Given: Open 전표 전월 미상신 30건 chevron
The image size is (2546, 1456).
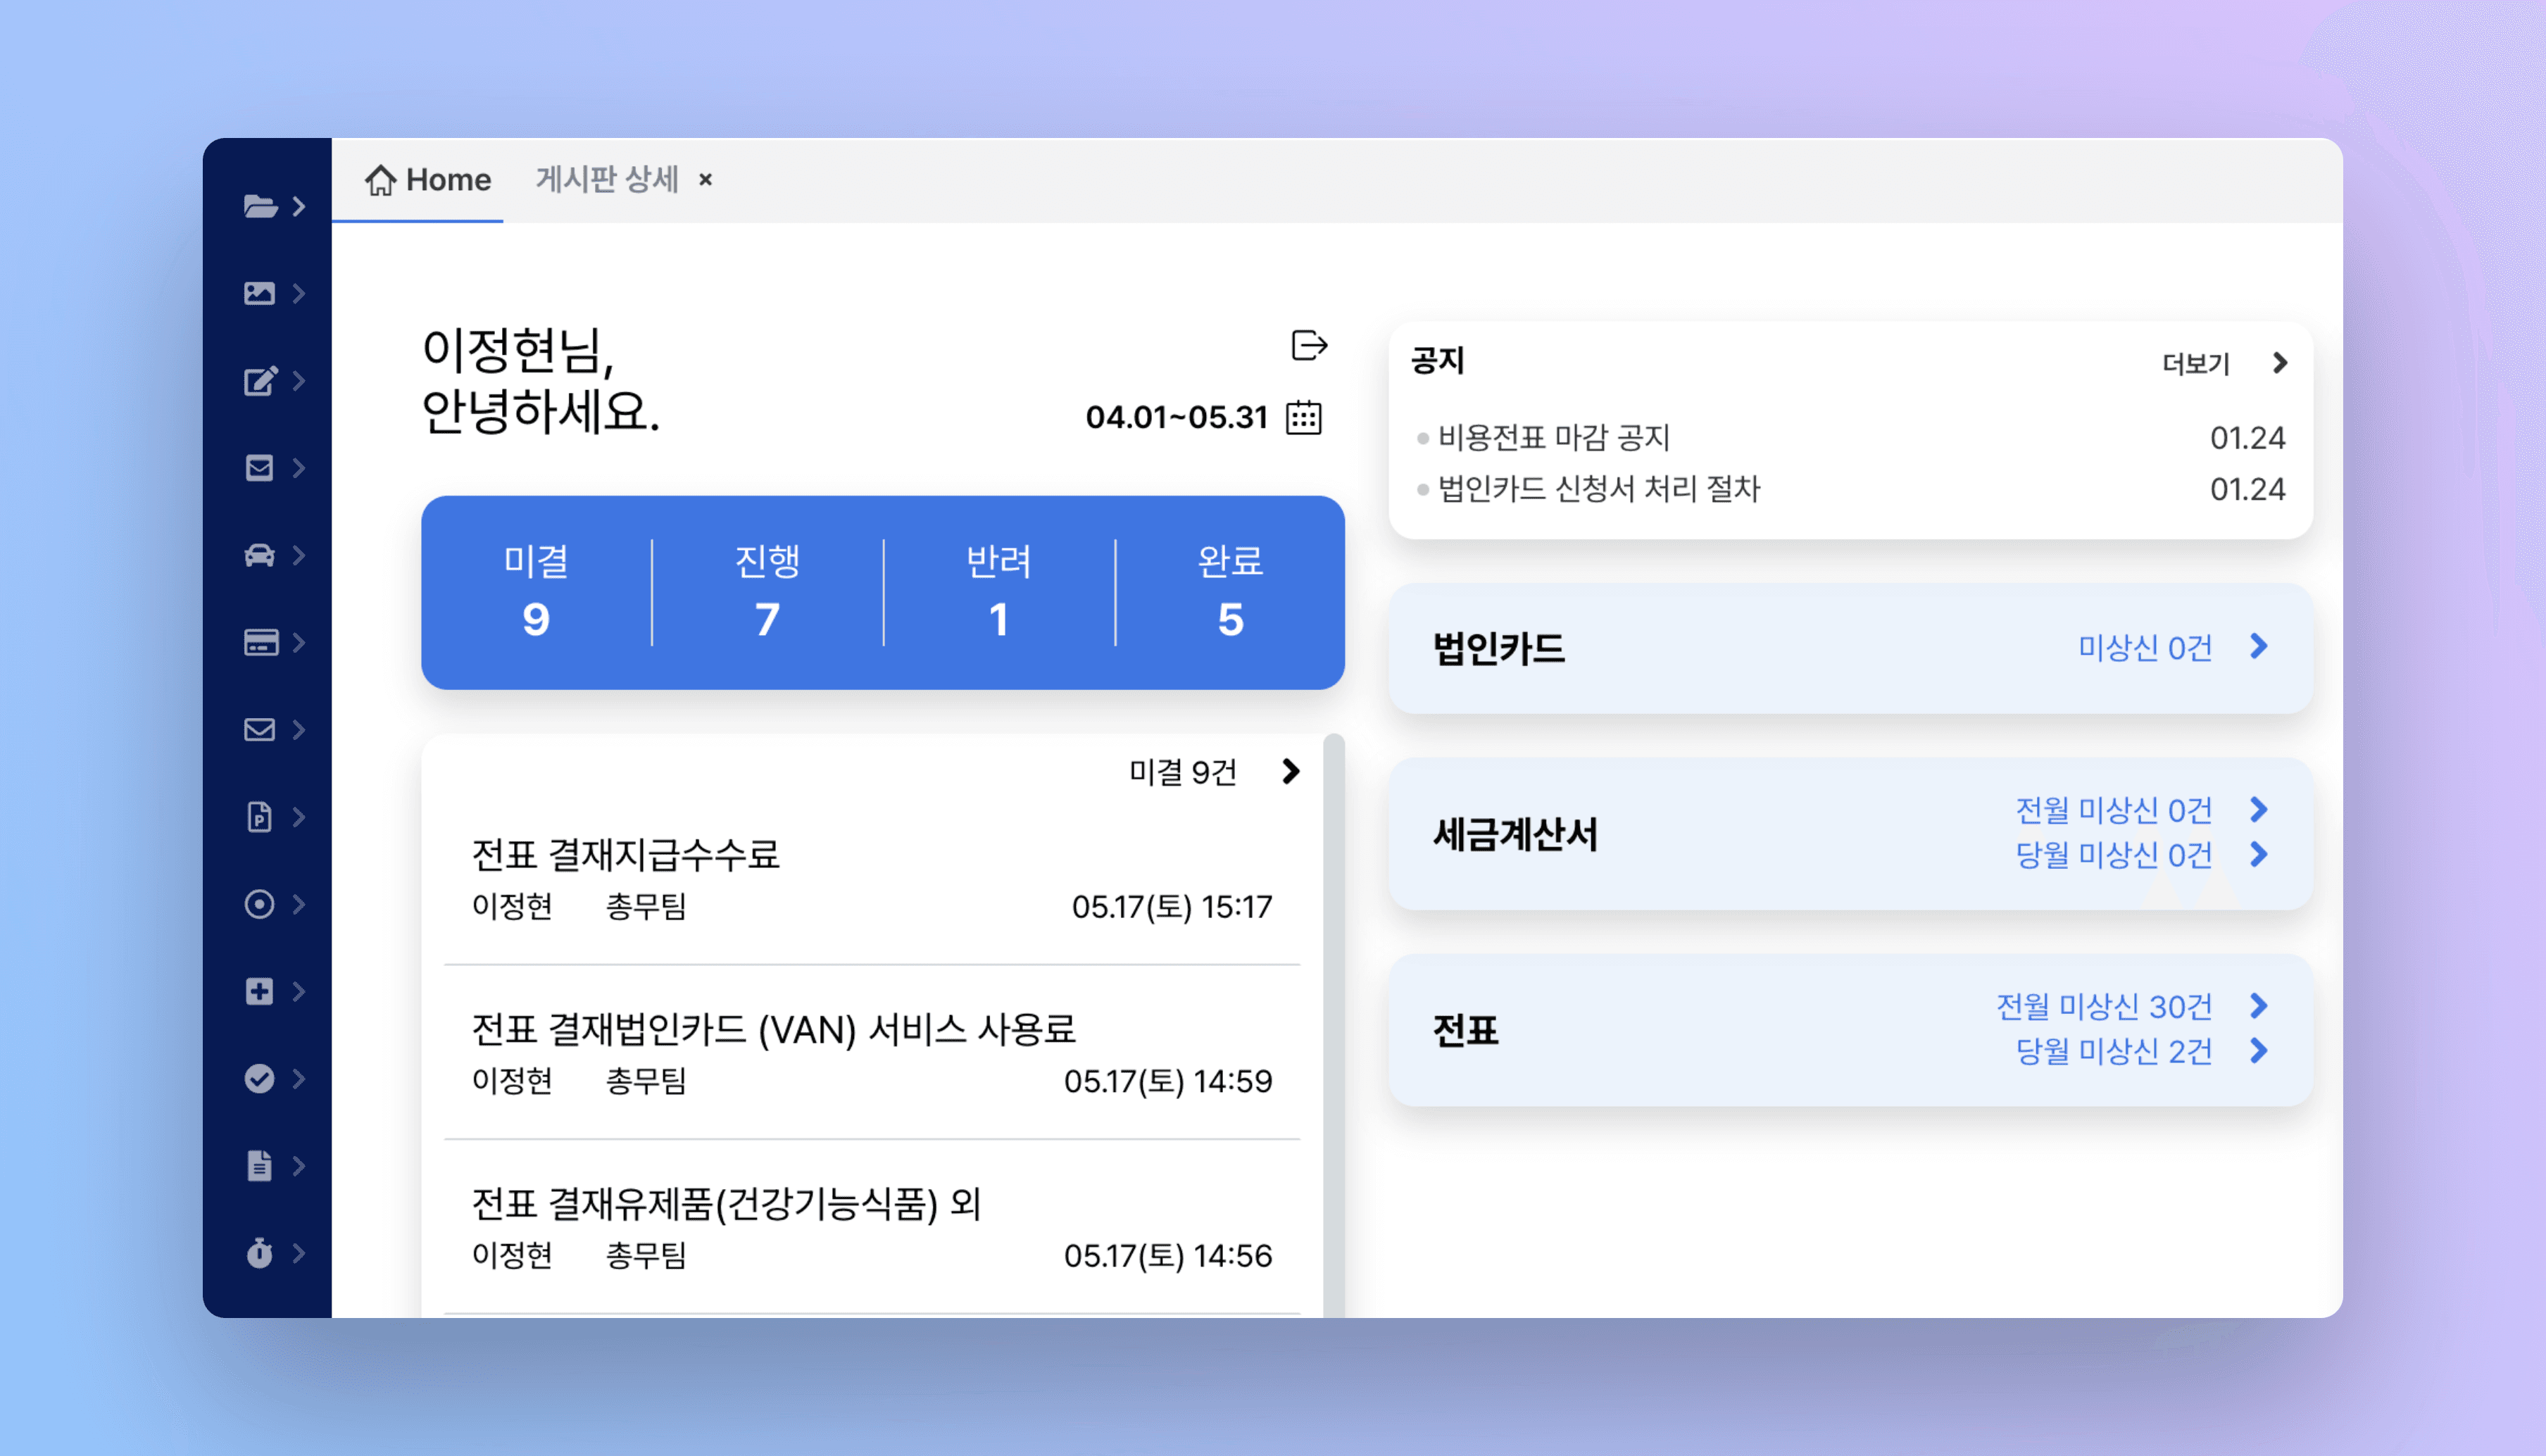Looking at the screenshot, I should [x=2259, y=1005].
